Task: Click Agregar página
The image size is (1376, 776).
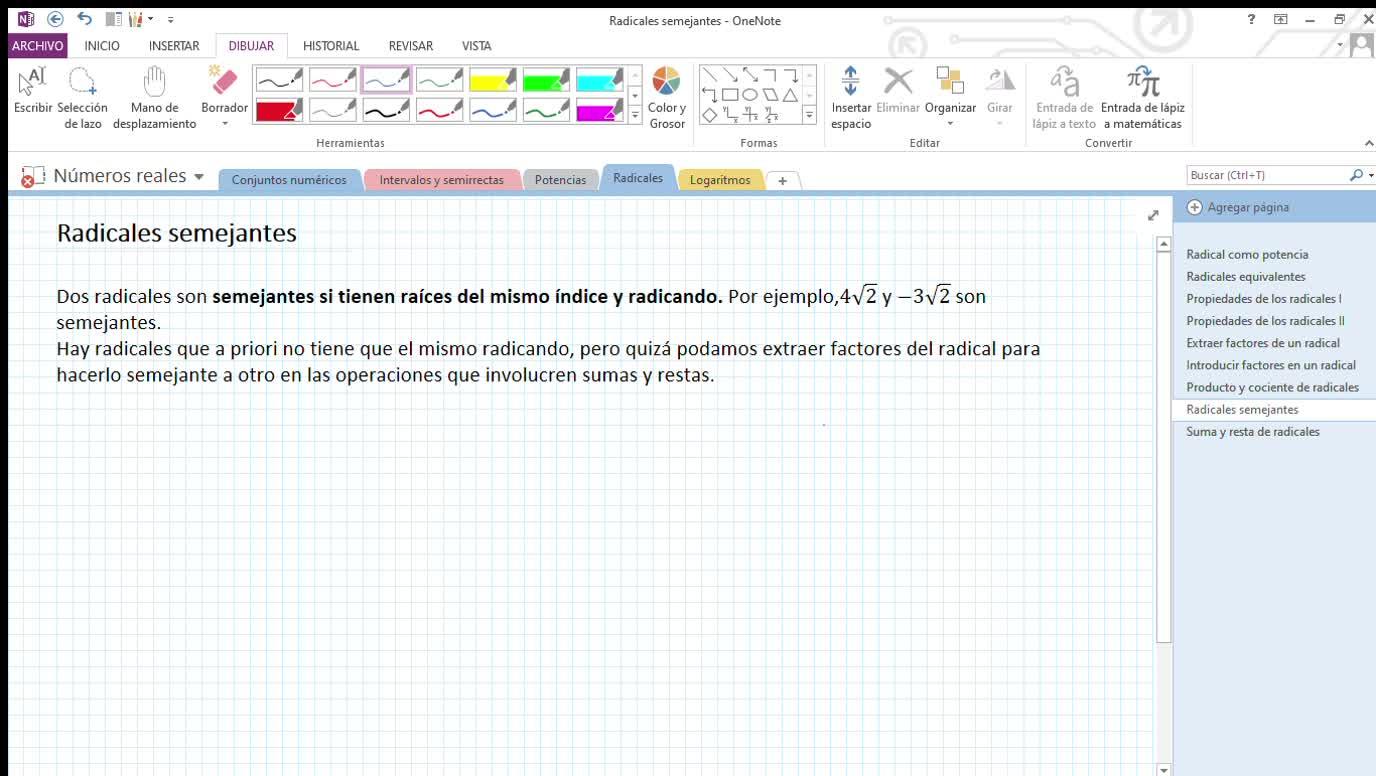Action: (1238, 207)
